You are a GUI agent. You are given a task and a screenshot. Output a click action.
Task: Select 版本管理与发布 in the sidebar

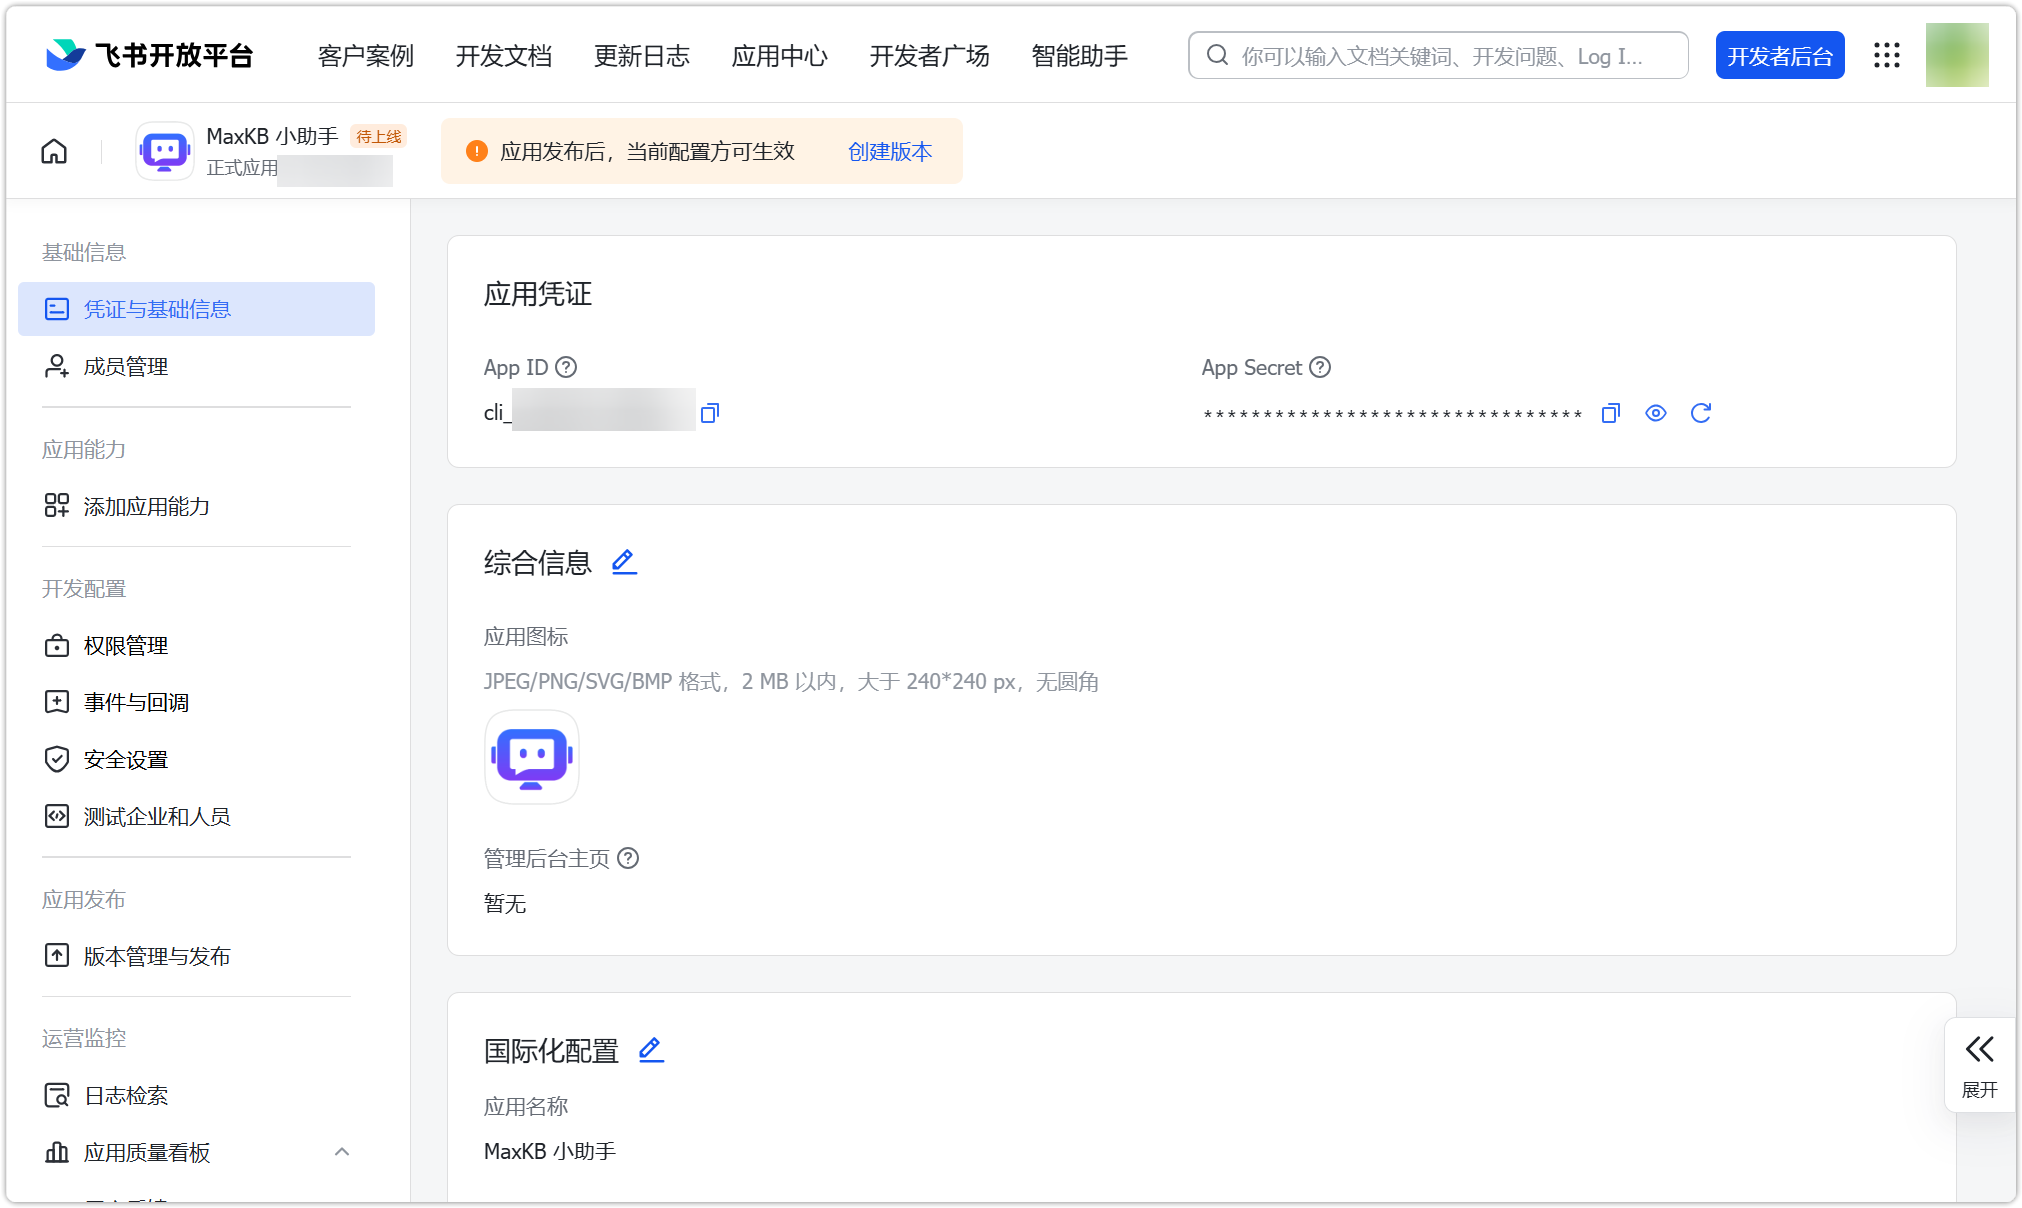pyautogui.click(x=157, y=956)
